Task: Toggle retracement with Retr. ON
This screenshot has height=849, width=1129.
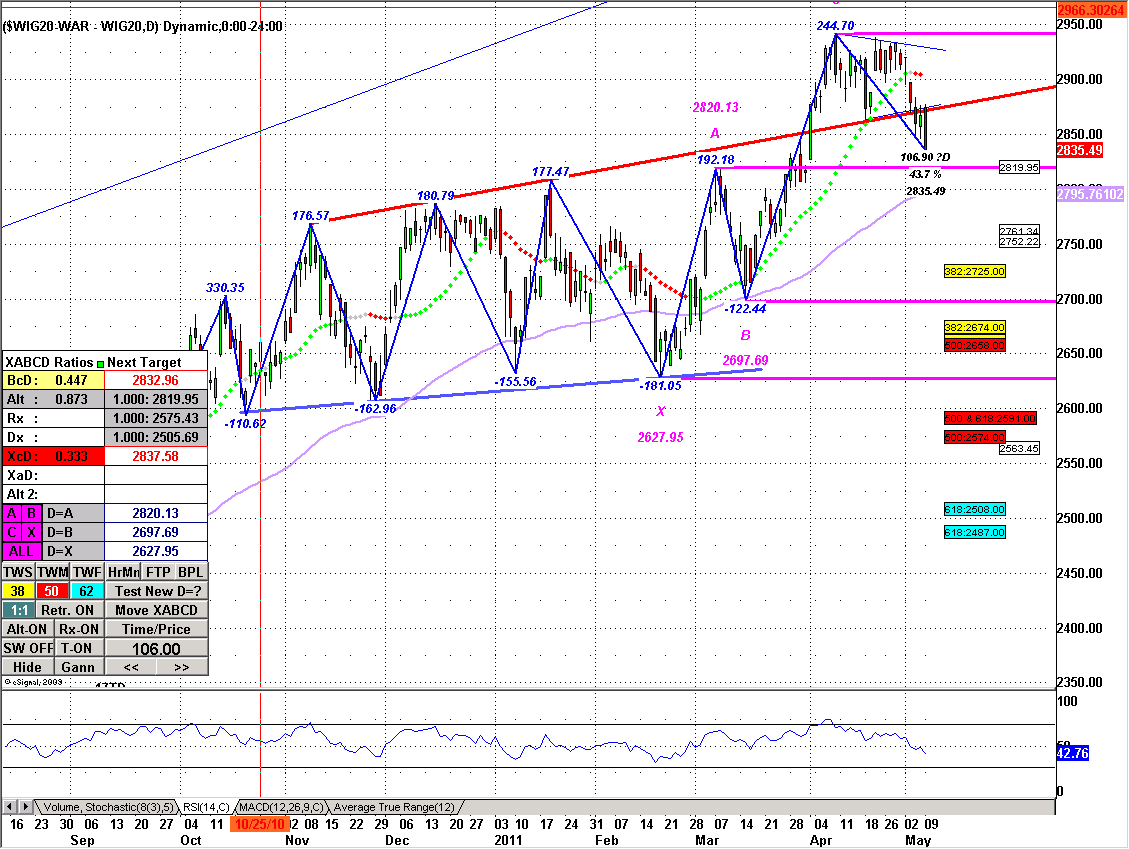Action: click(69, 610)
